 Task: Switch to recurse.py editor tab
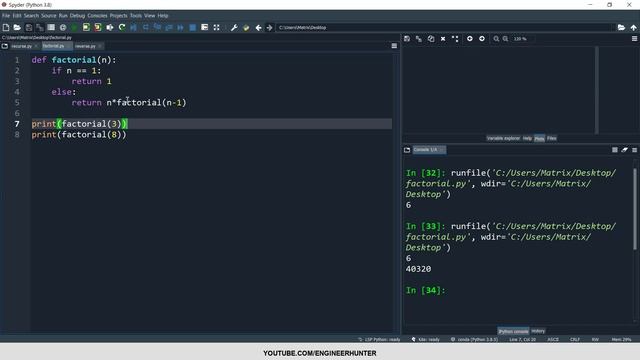[22, 46]
